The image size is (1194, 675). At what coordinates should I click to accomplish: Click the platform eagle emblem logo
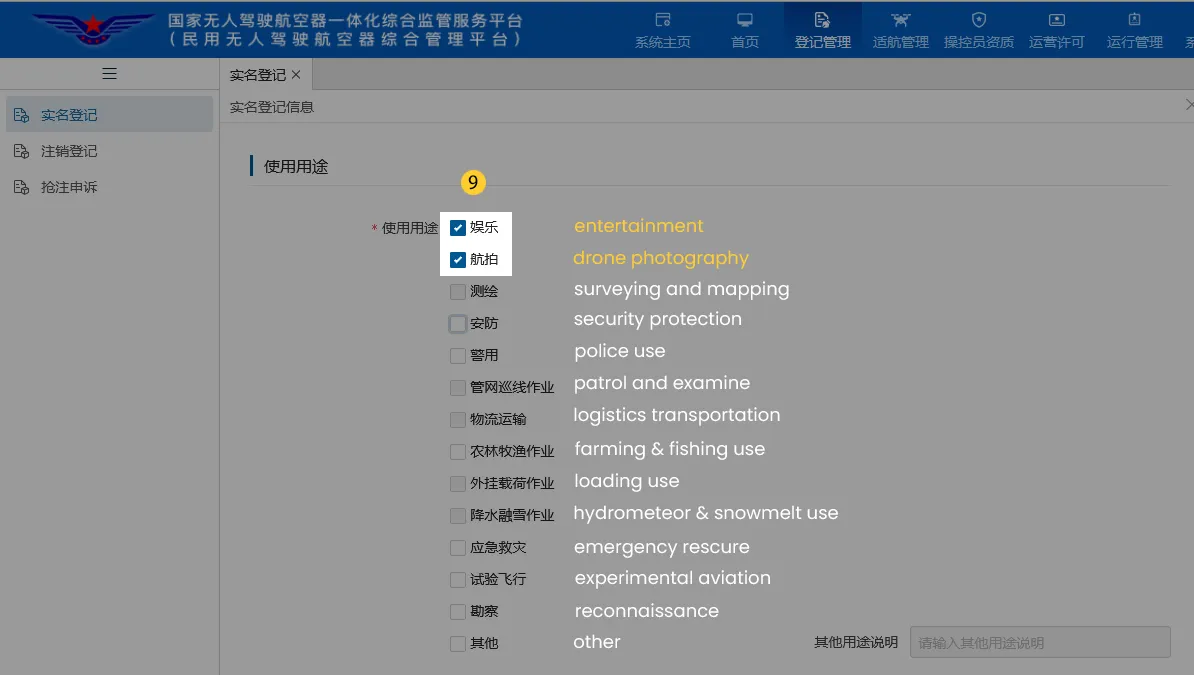(x=93, y=28)
